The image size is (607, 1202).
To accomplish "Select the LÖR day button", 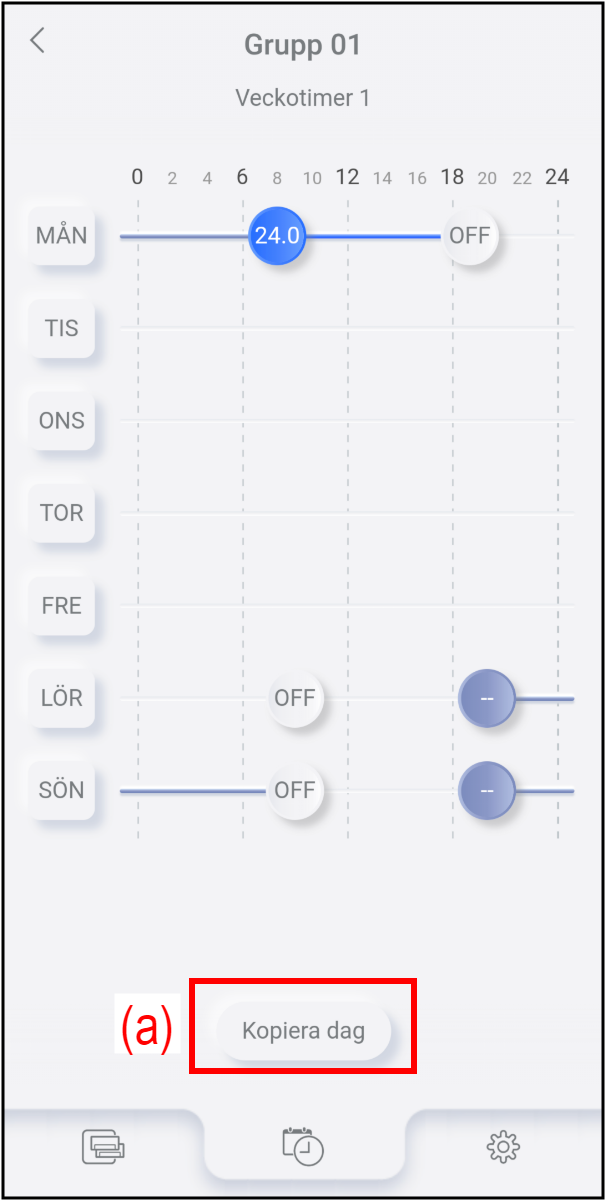I will 62,697.
